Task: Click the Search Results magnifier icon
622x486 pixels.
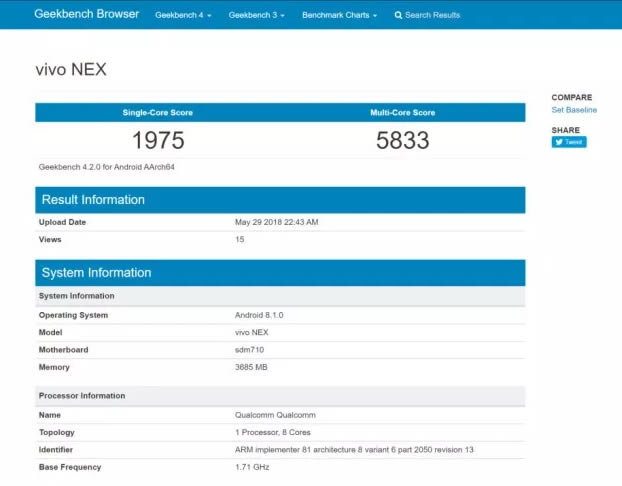Action: click(398, 16)
